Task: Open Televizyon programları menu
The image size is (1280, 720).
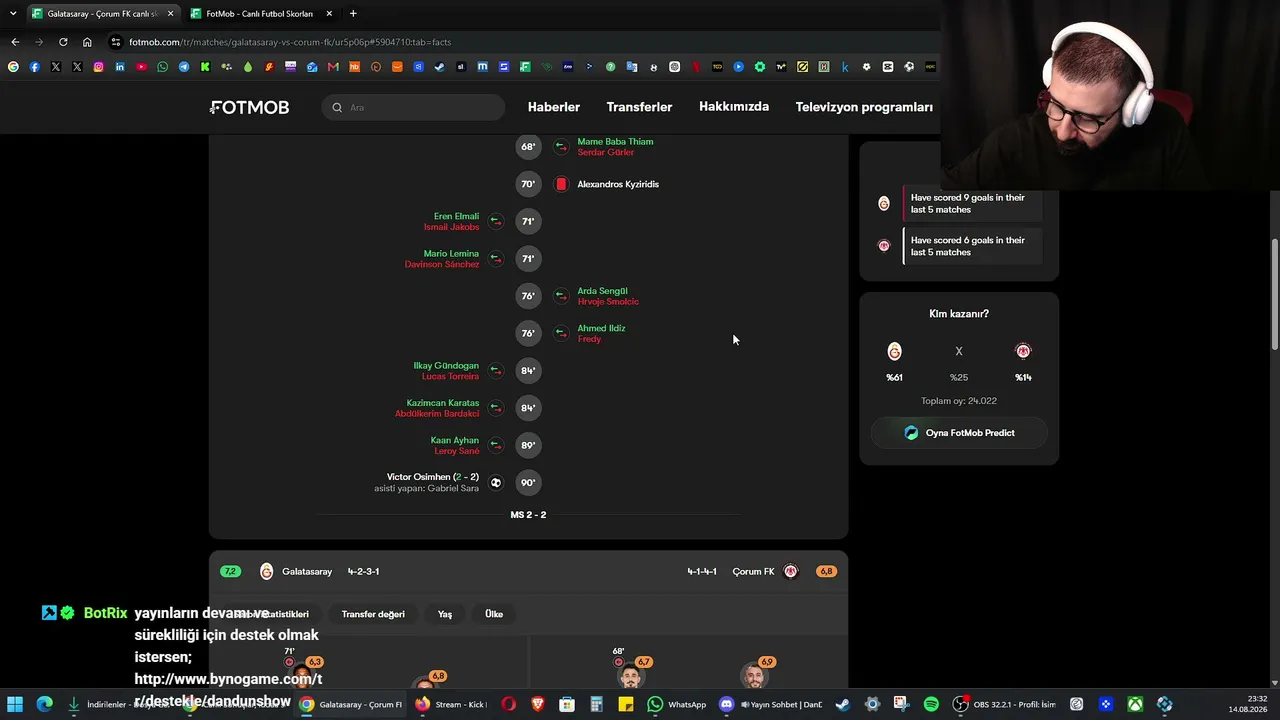Action: 864,107
